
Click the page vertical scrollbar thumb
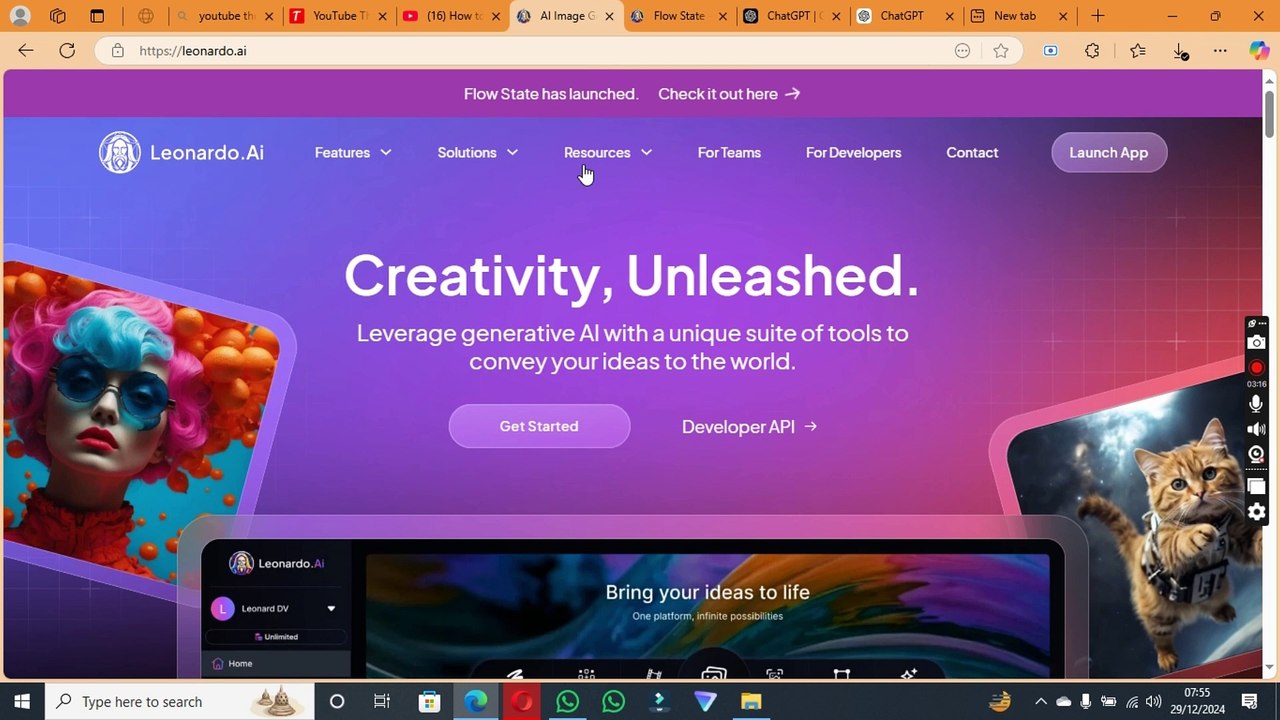point(1271,113)
